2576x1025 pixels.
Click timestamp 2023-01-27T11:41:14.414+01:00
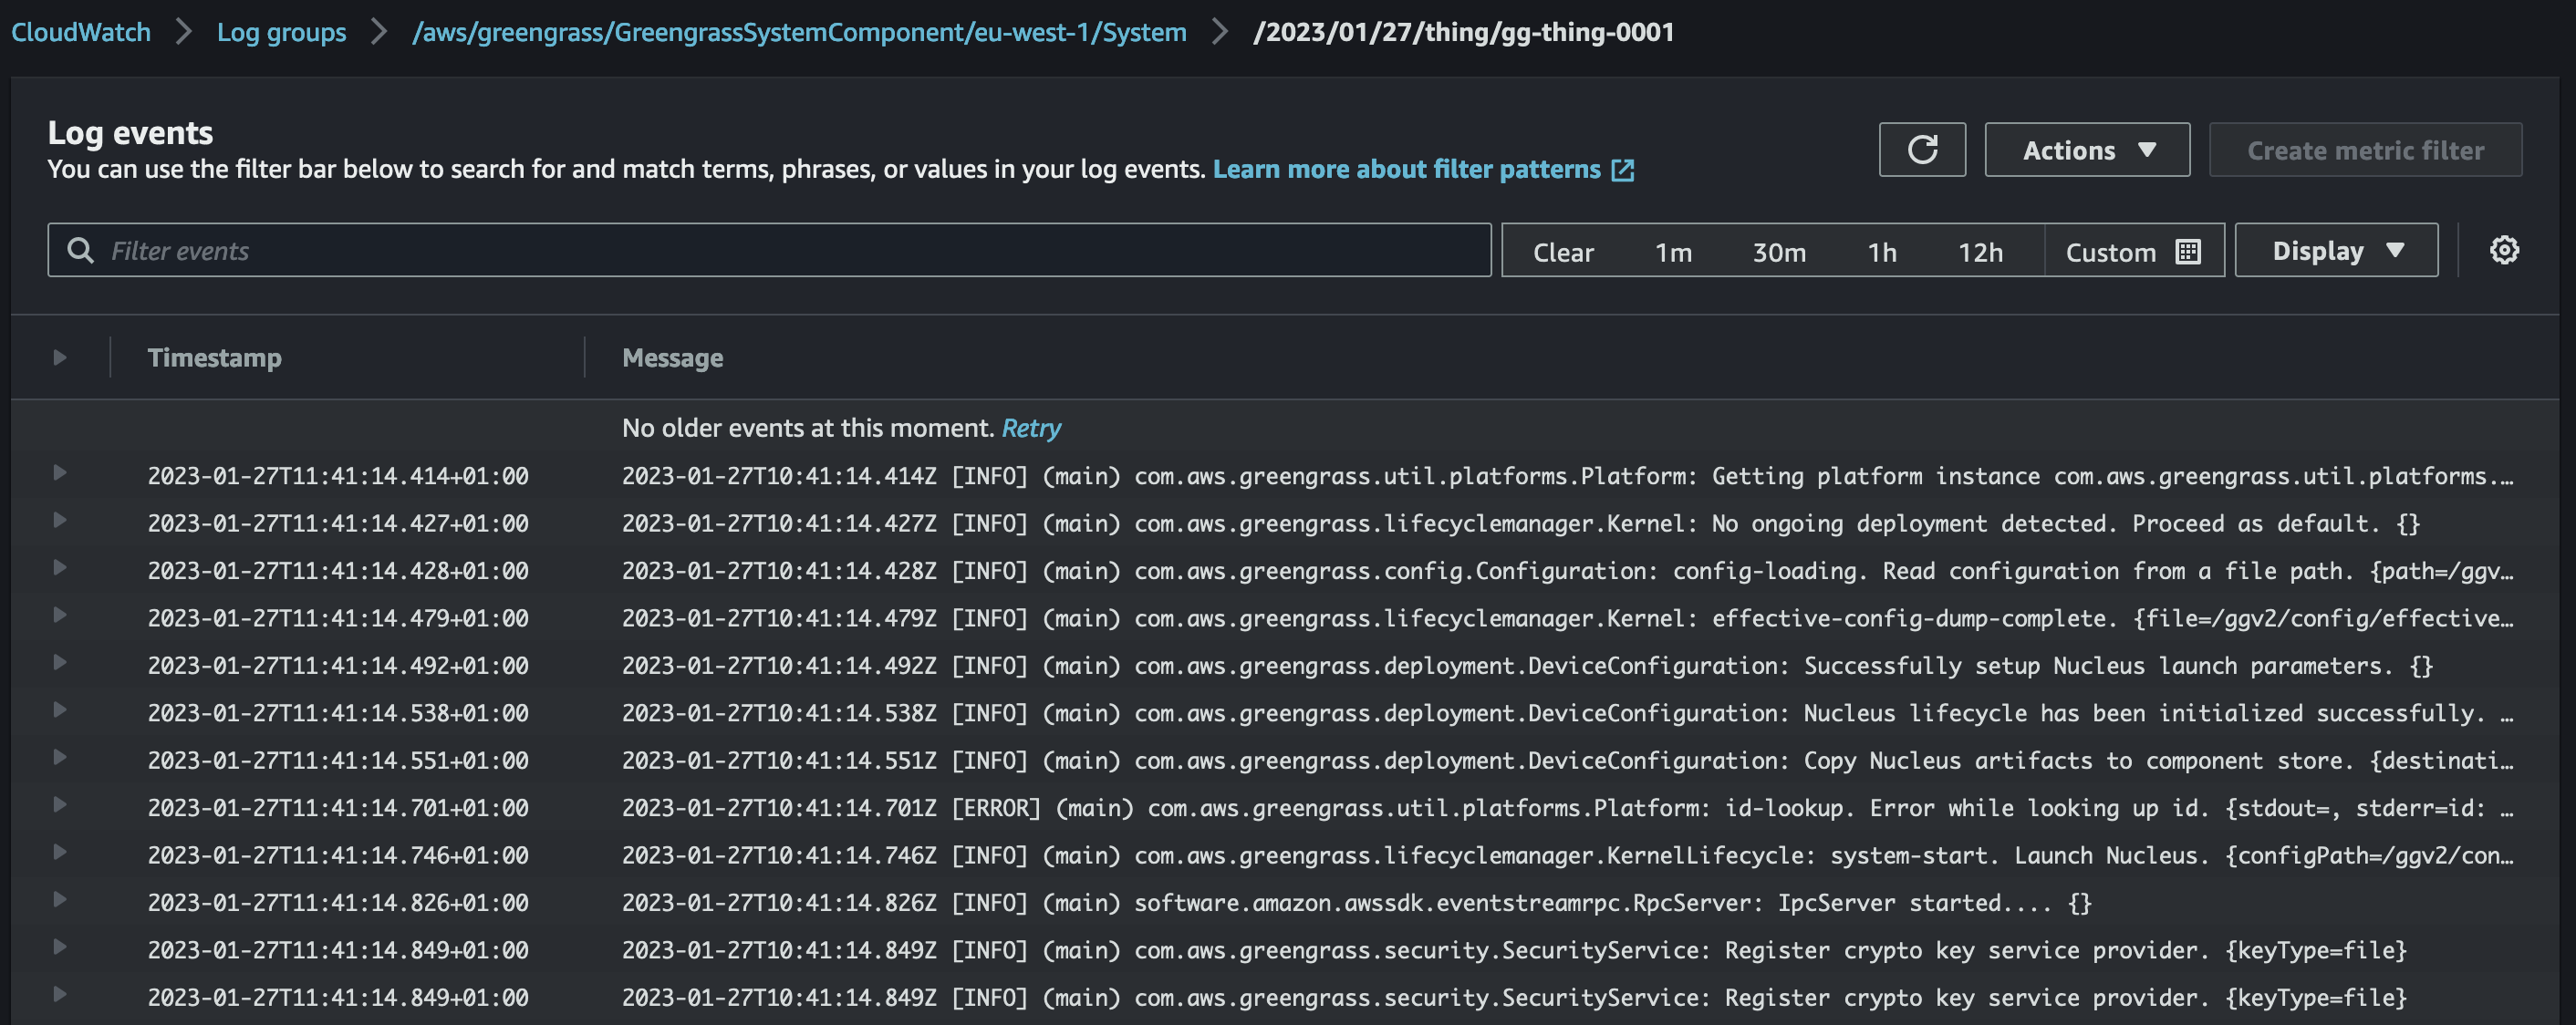click(338, 476)
